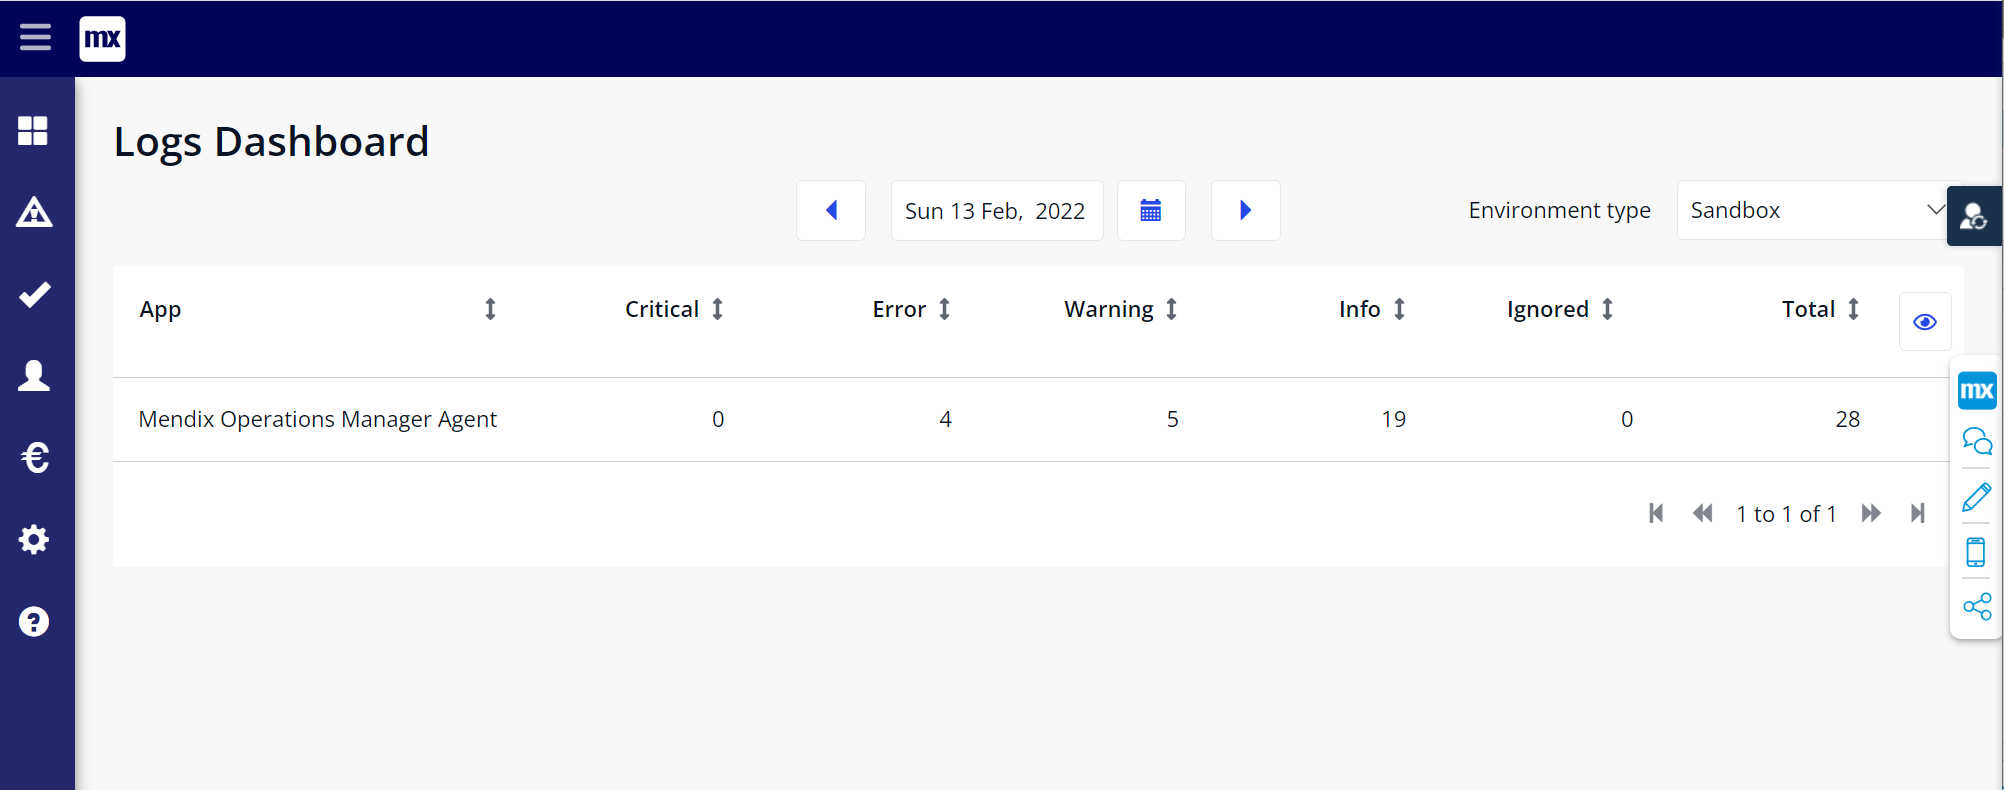Open the euro costs icon in sidebar
This screenshot has width=2004, height=790.
(34, 458)
